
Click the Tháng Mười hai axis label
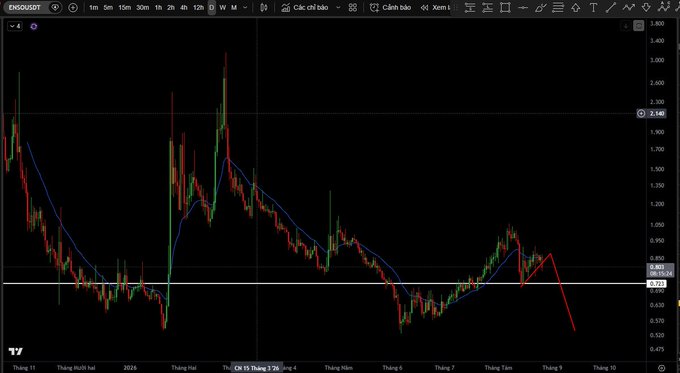pos(76,368)
